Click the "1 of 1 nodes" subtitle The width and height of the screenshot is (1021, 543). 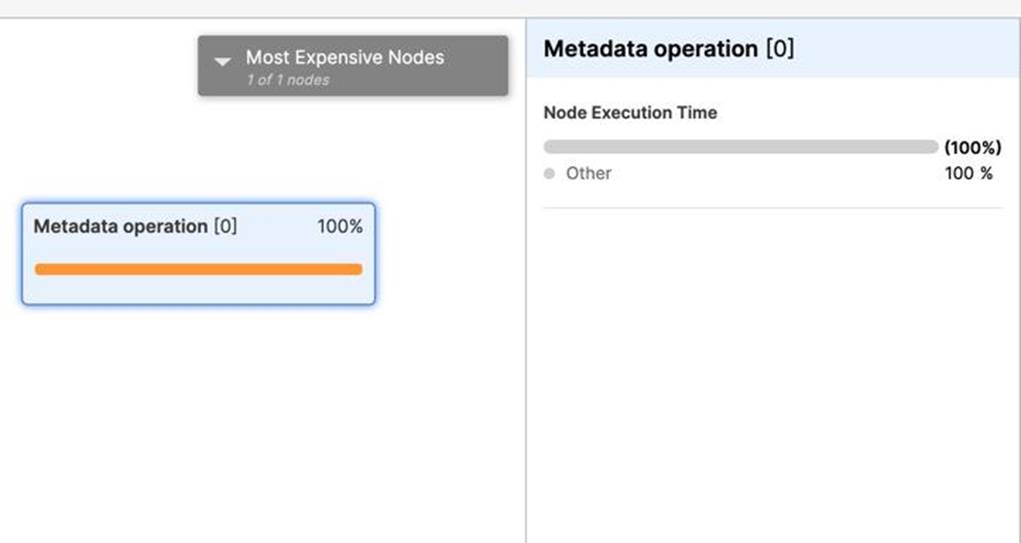[x=288, y=80]
